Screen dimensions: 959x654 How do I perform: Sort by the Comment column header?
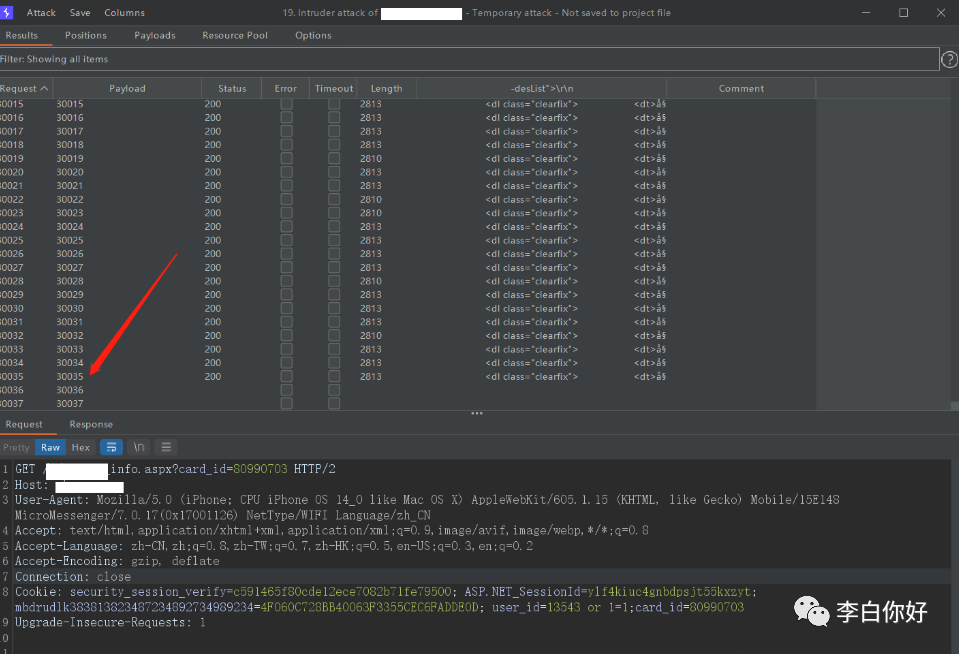(x=741, y=89)
